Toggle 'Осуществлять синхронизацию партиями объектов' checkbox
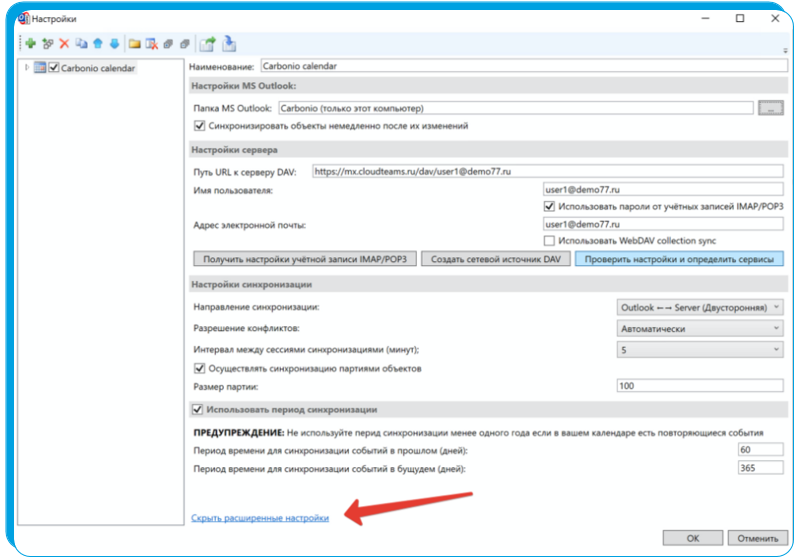Screen dimensions: 796x559 [200, 368]
